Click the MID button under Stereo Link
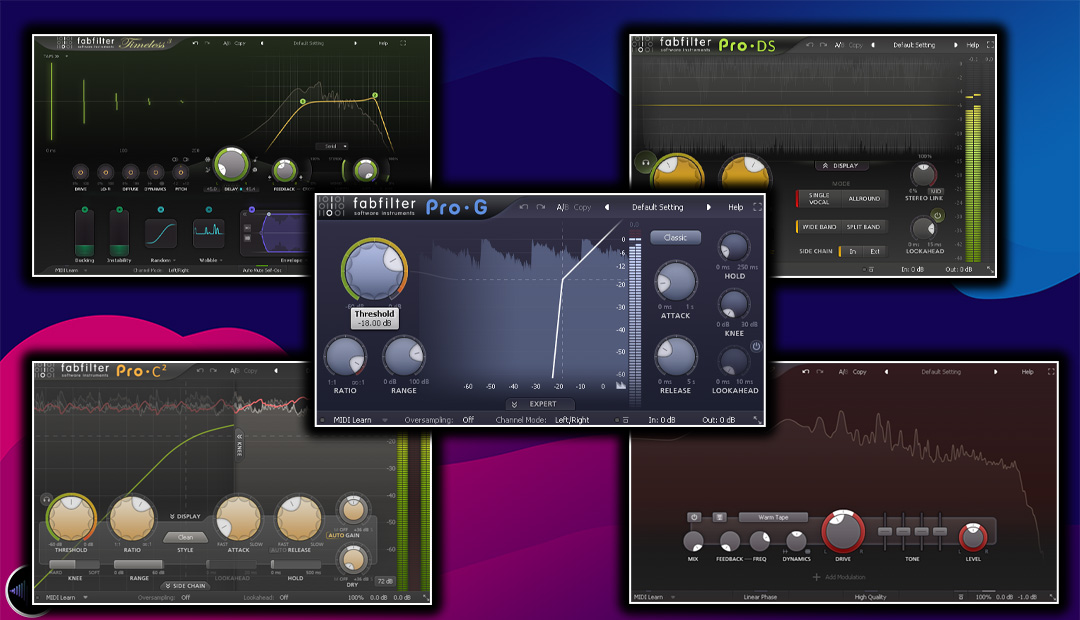 coord(936,191)
